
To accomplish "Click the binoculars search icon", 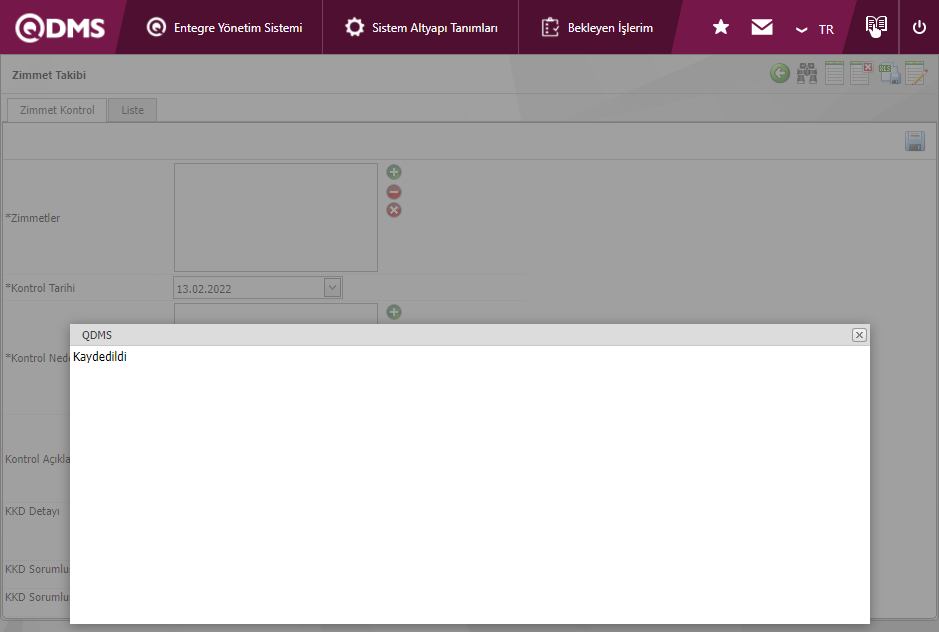I will click(x=807, y=74).
